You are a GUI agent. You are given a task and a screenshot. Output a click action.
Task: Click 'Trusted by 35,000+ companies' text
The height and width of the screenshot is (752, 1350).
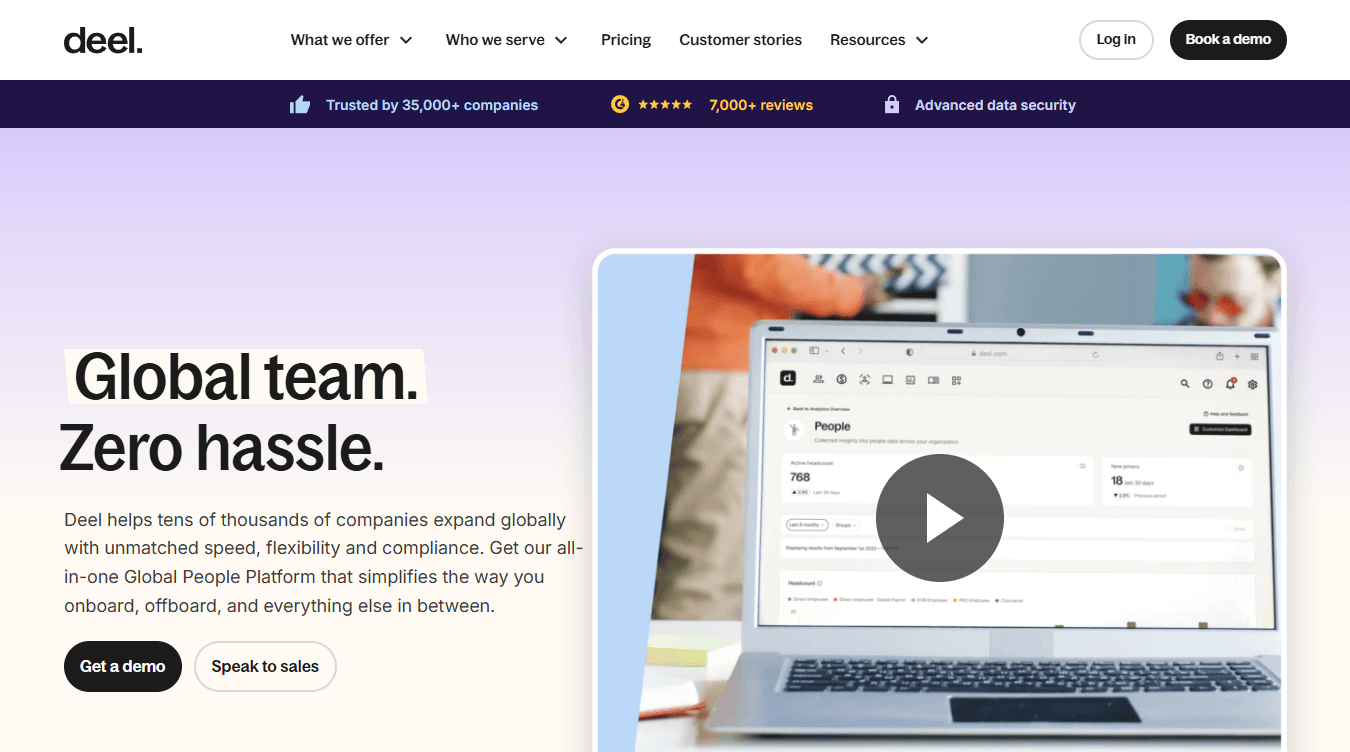coord(432,105)
